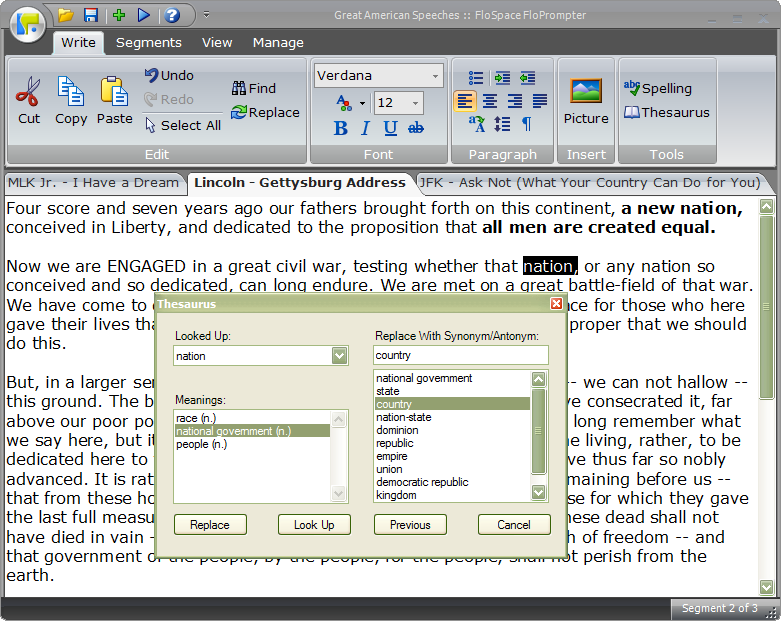
Task: Choose font color with the A icon
Action: click(344, 103)
